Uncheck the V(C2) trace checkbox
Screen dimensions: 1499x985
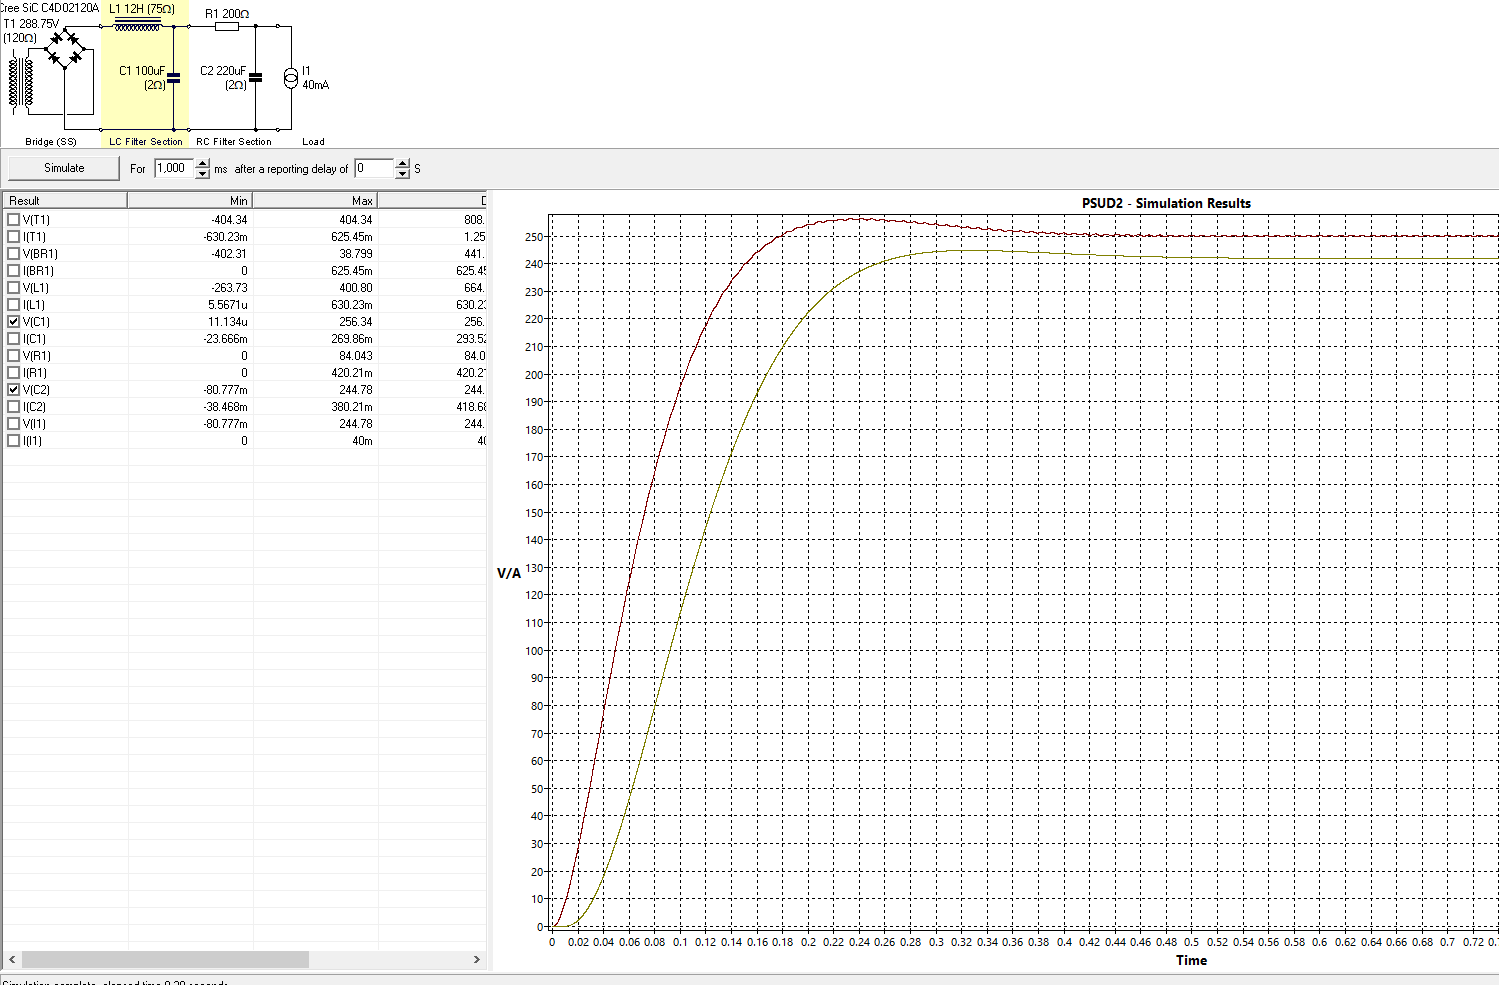[x=13, y=390]
